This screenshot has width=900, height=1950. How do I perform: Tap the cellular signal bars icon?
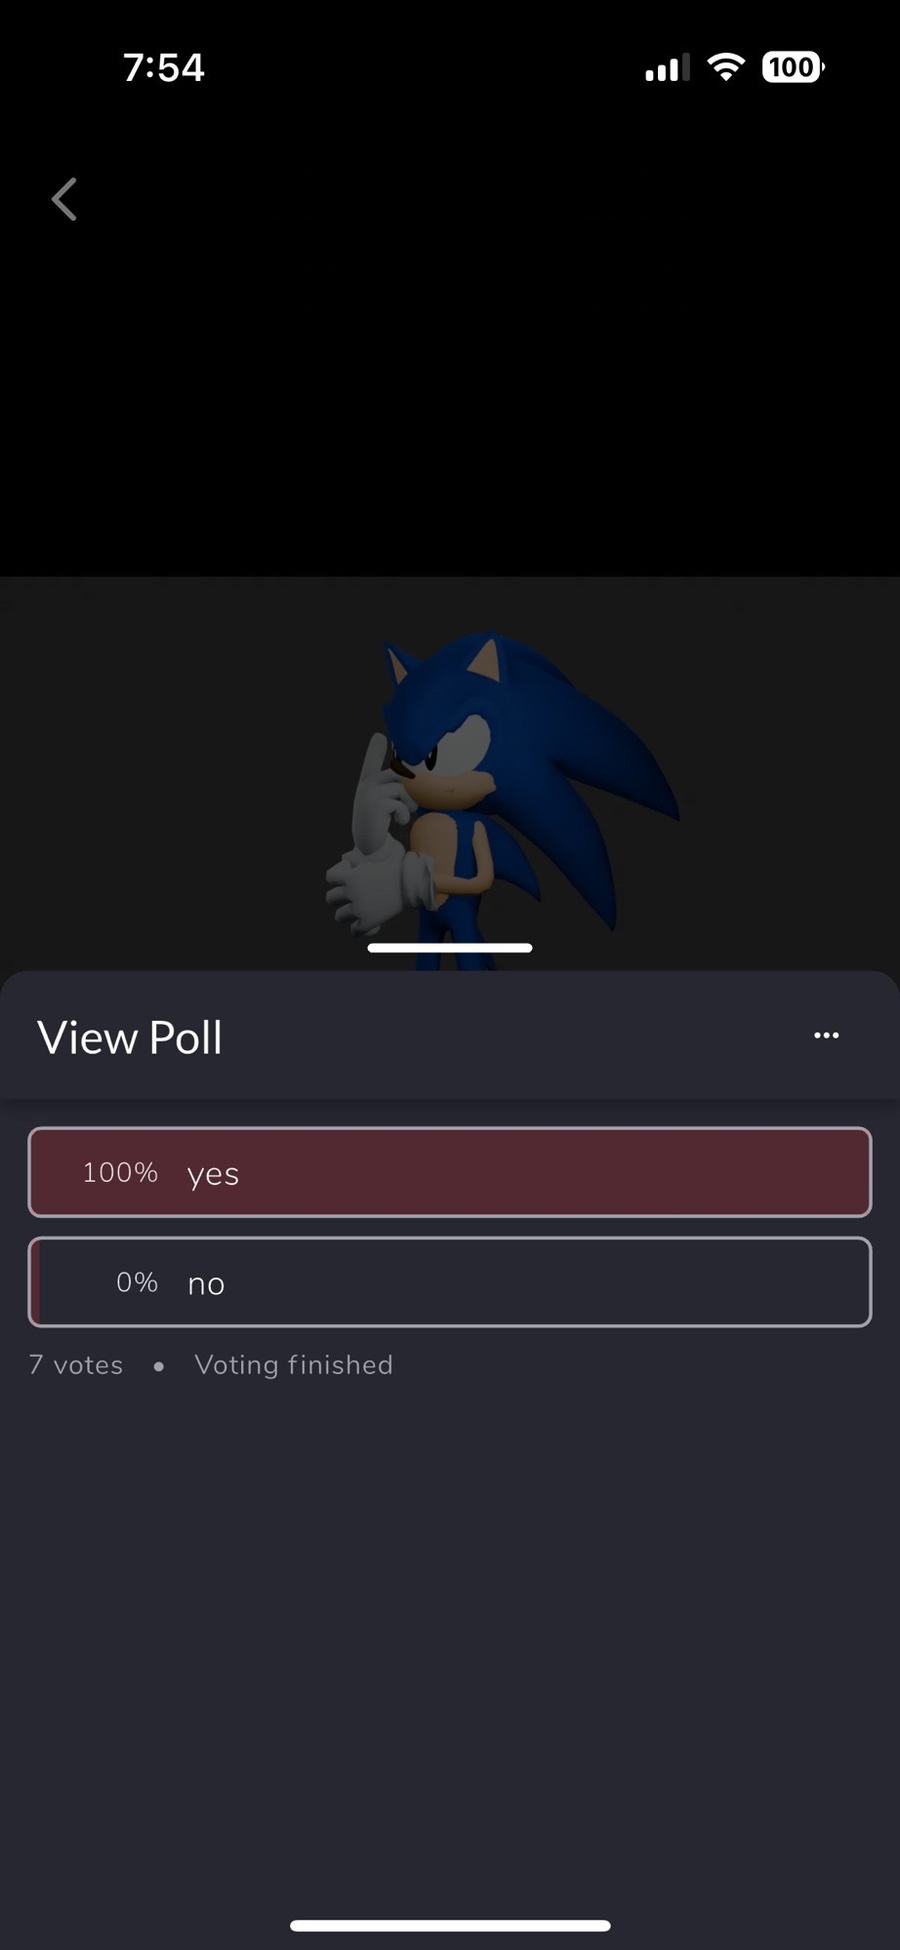coord(667,68)
